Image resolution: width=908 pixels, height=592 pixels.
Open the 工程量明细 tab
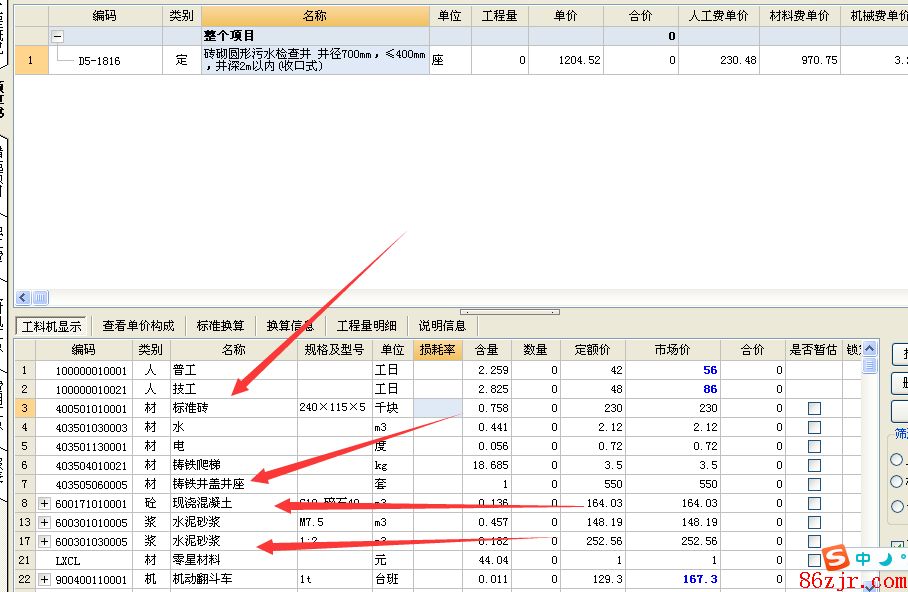coord(366,326)
